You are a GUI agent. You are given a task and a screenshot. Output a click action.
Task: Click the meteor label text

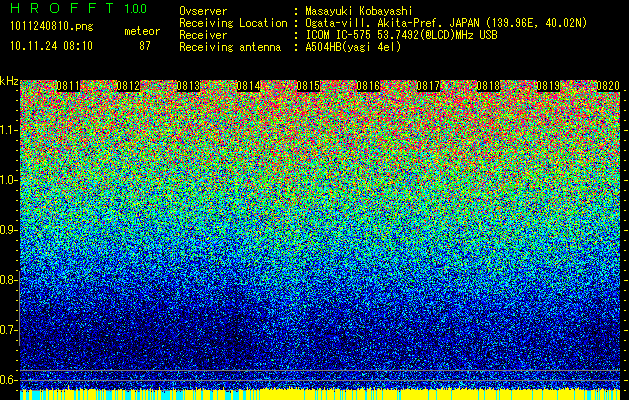pyautogui.click(x=142, y=31)
